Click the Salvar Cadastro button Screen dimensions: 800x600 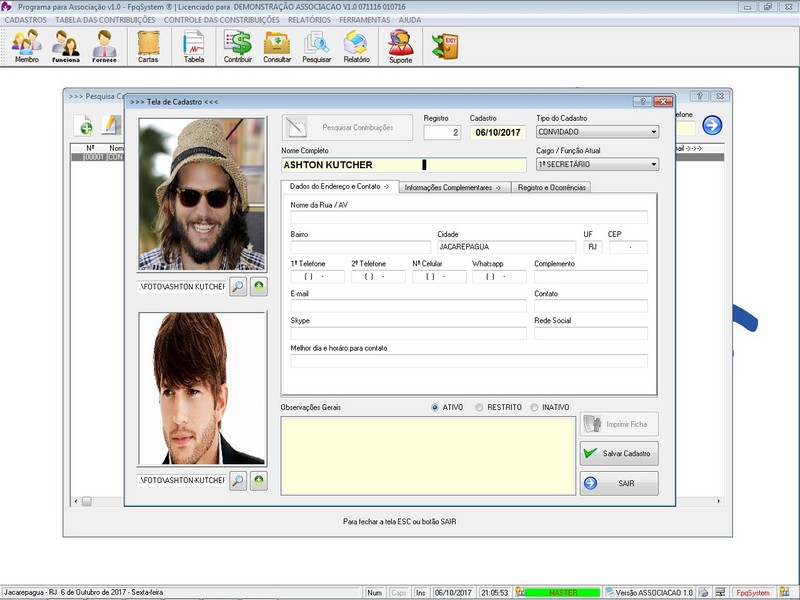click(x=619, y=453)
